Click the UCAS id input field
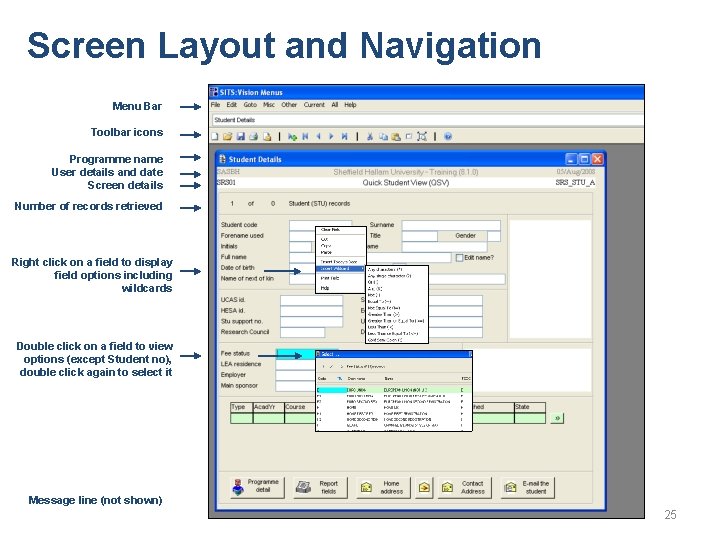Viewport: 720px width, 540px height. click(x=311, y=300)
